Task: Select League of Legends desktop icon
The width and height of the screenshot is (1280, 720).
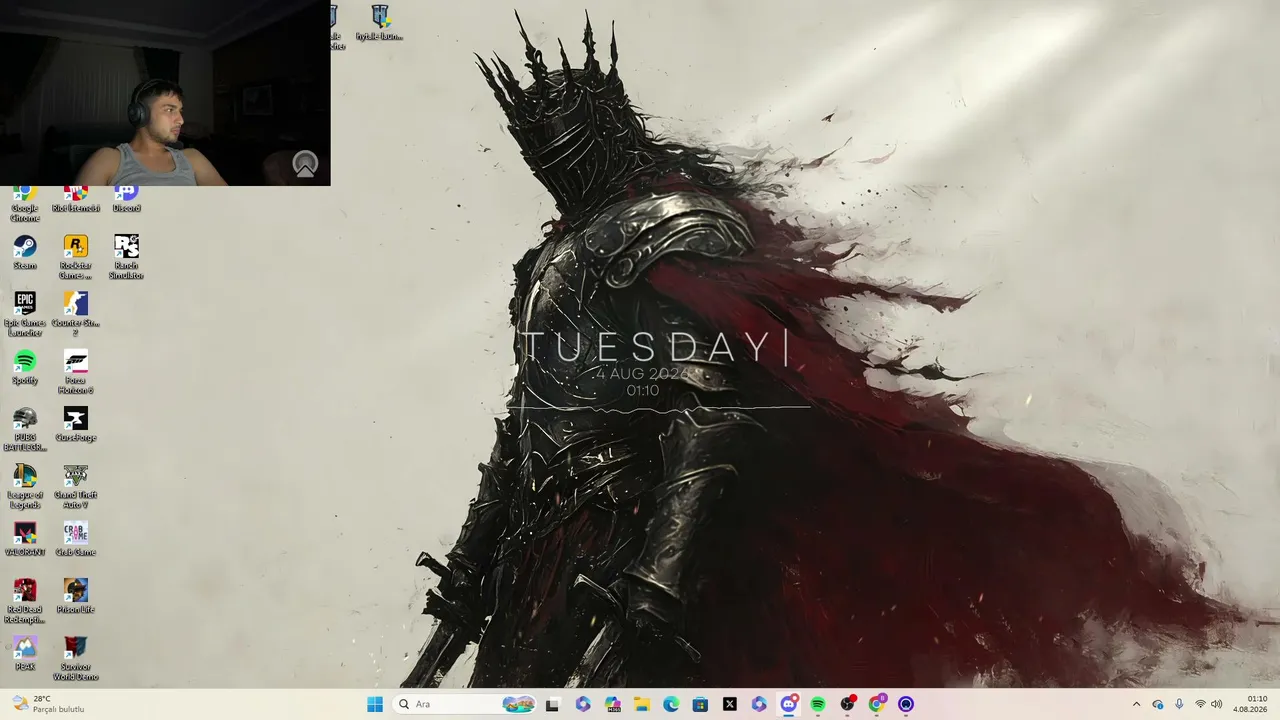Action: (x=25, y=487)
